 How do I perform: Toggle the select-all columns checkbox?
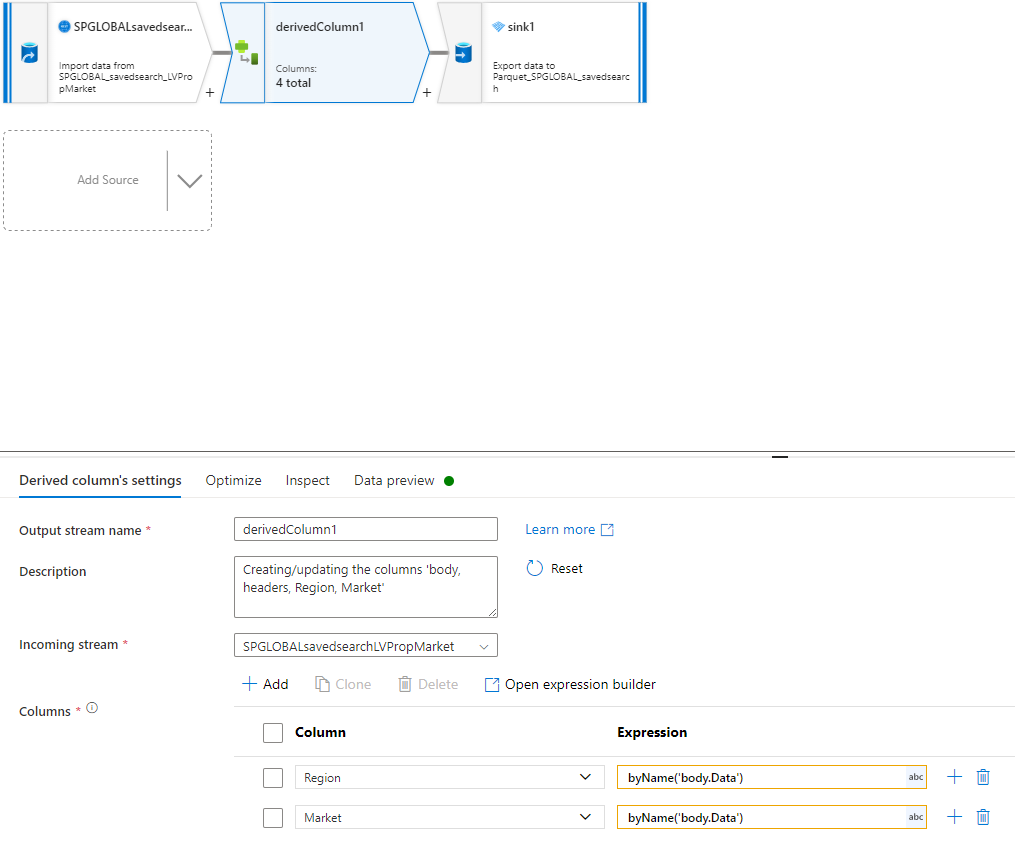coord(273,733)
